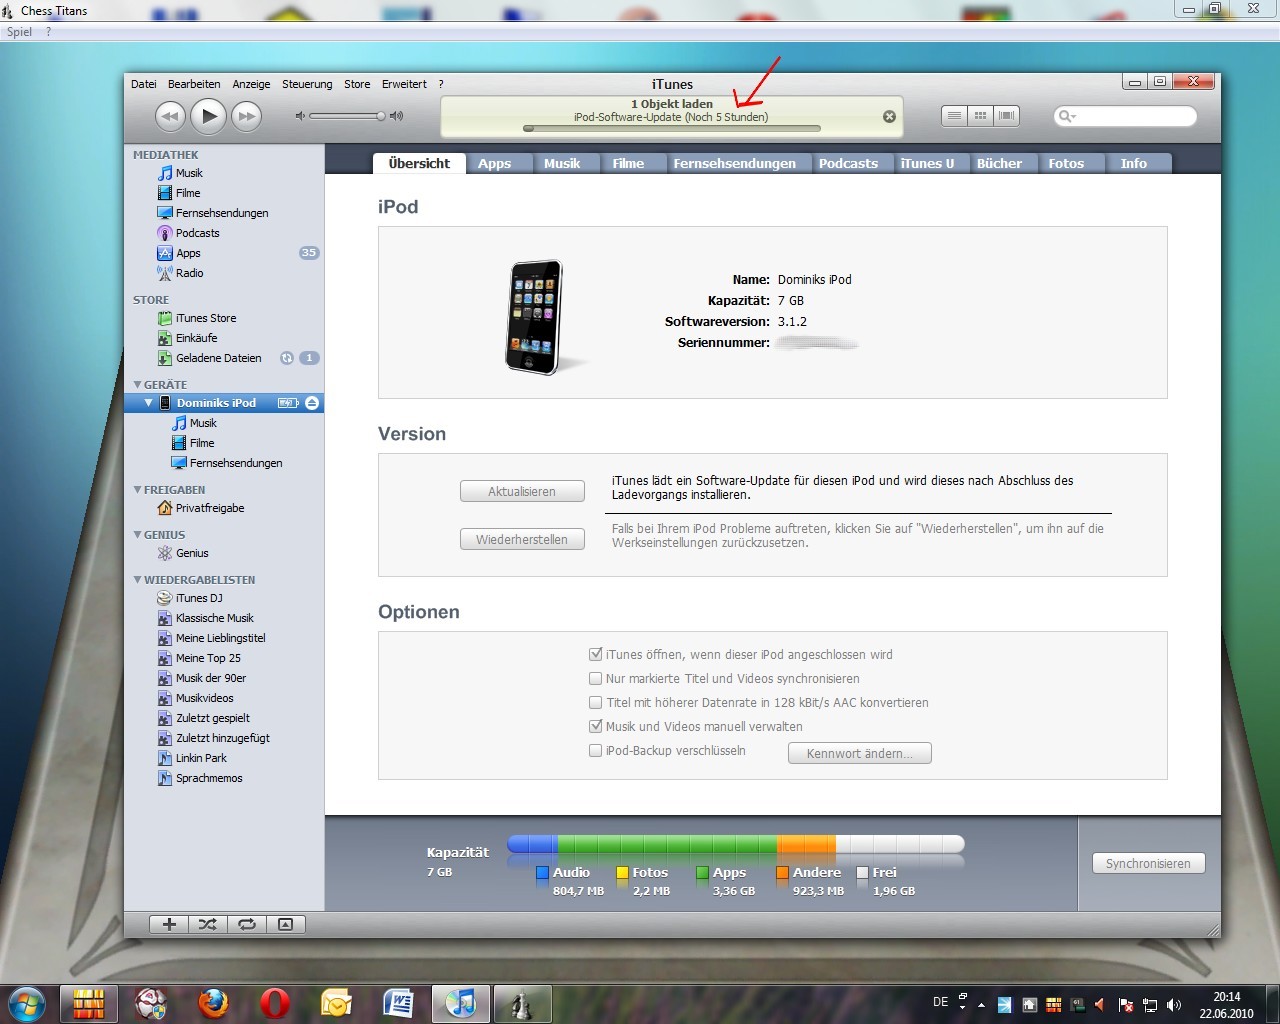Click the iPod capacity usage bar
The image size is (1280, 1024).
736,844
